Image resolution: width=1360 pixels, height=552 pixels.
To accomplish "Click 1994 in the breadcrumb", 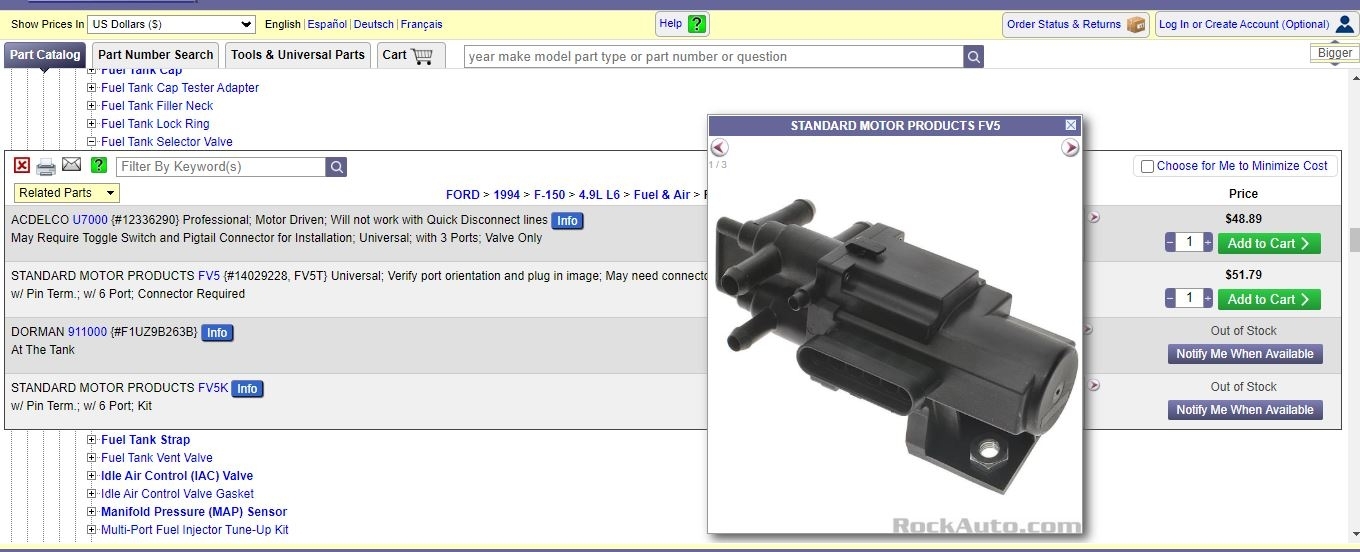I will [507, 195].
